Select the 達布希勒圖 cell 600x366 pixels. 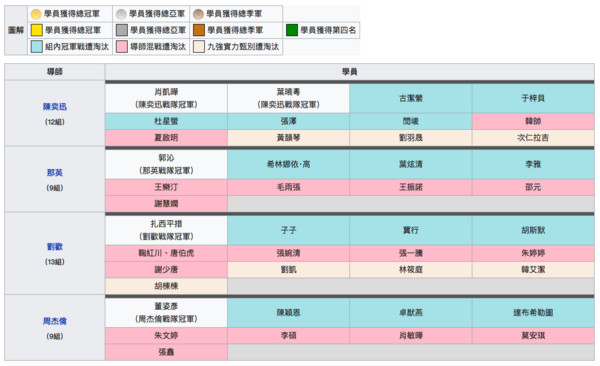[533, 313]
